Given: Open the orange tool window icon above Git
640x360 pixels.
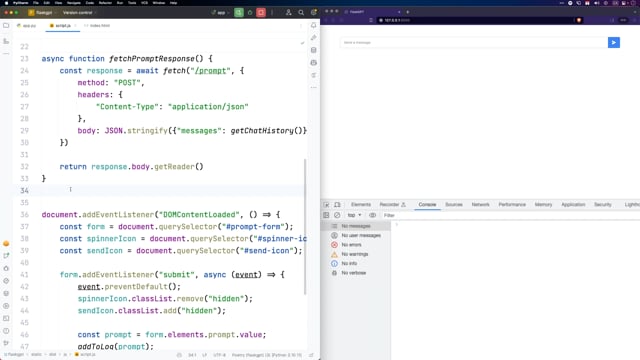Looking at the screenshot, I should pos(6,244).
